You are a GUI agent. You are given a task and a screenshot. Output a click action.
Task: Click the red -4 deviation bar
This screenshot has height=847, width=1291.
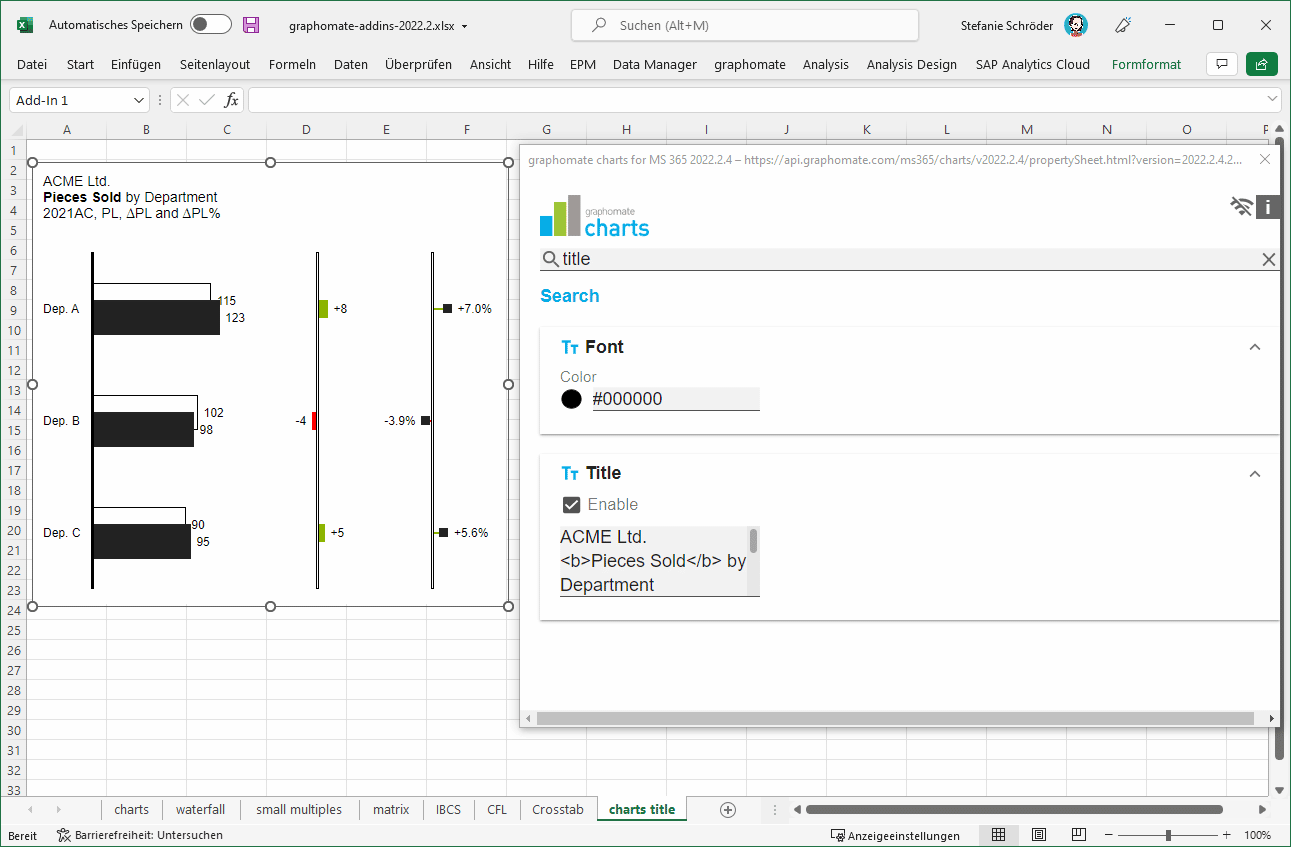click(314, 421)
